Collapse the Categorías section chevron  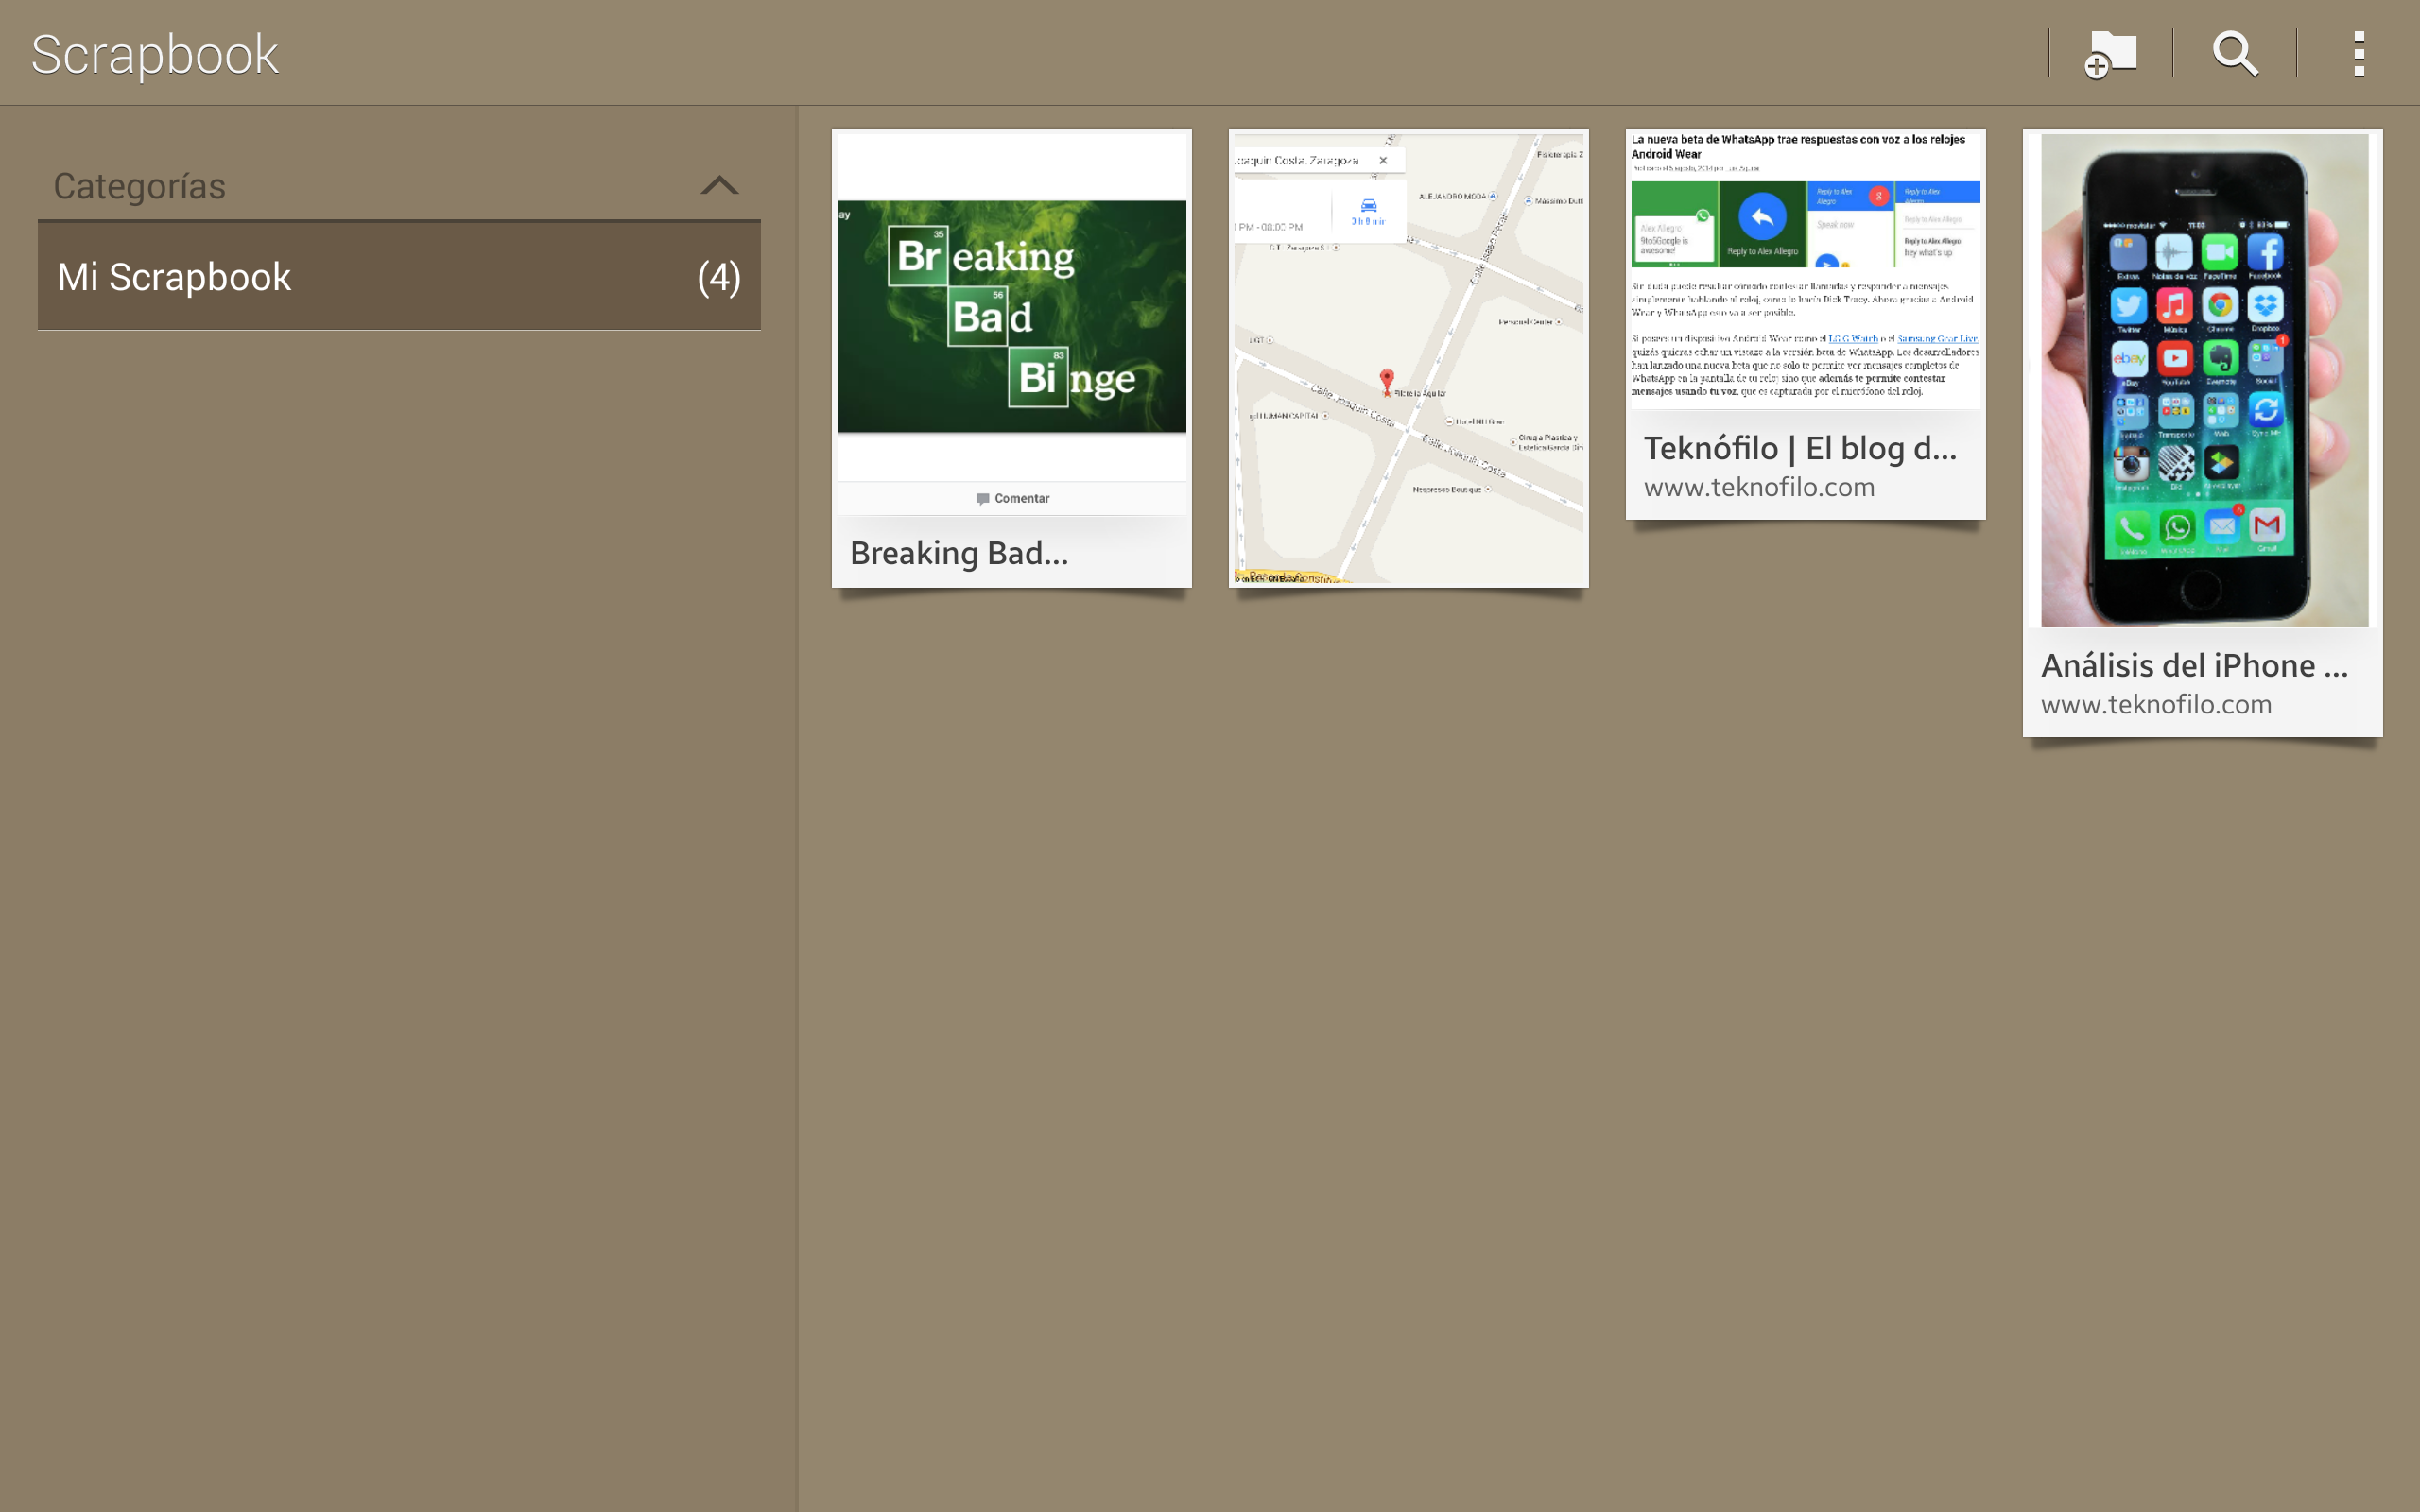(x=719, y=185)
